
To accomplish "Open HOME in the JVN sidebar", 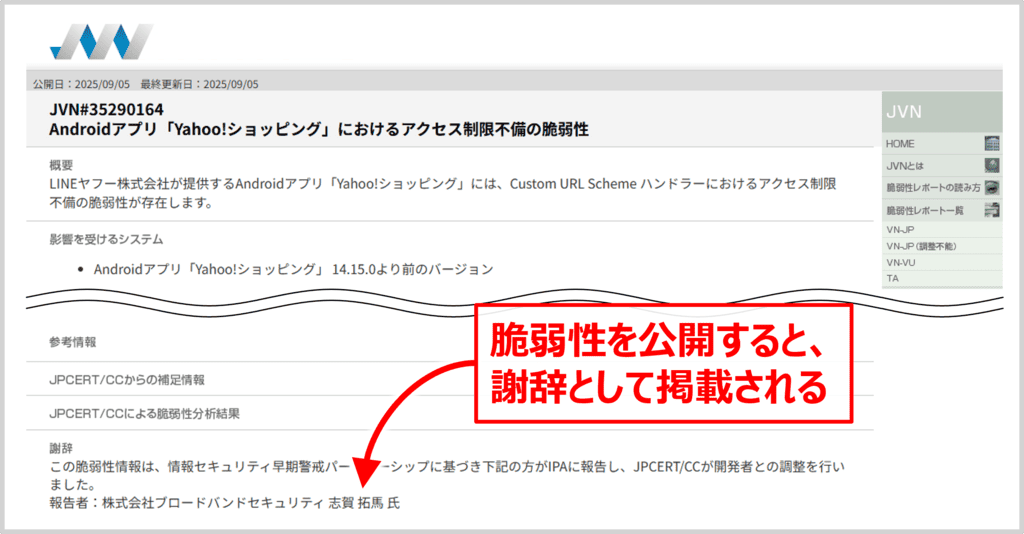I will click(x=900, y=144).
